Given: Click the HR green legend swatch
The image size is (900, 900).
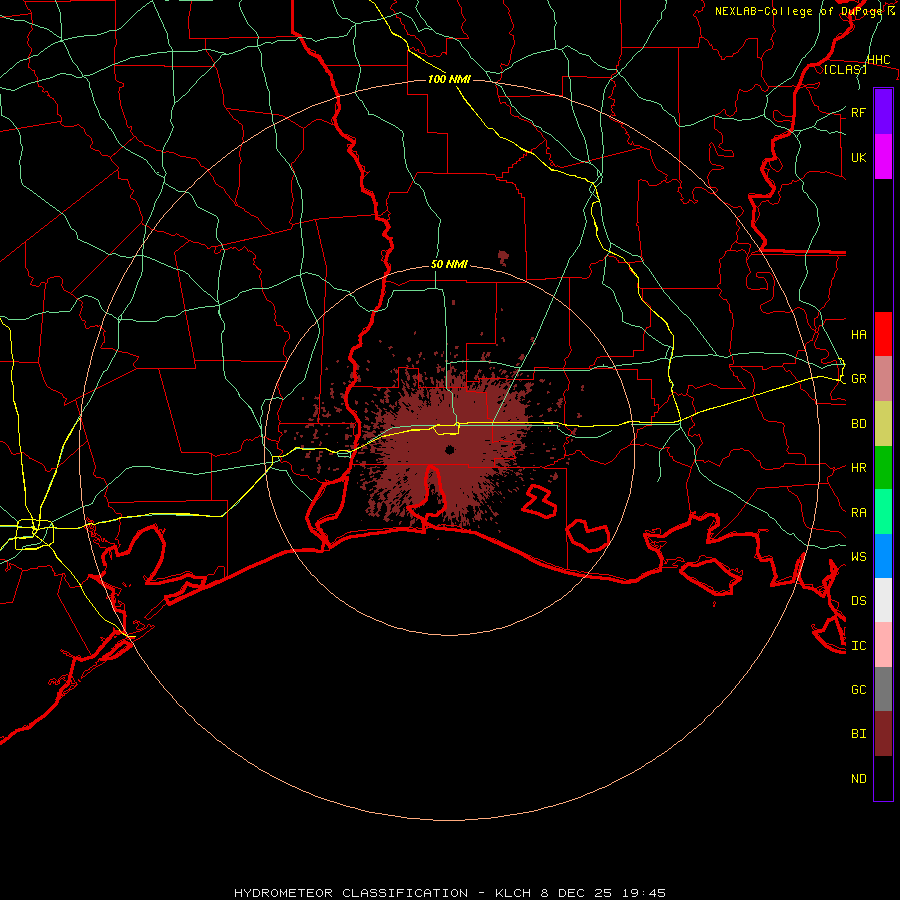Looking at the screenshot, I should click(883, 468).
